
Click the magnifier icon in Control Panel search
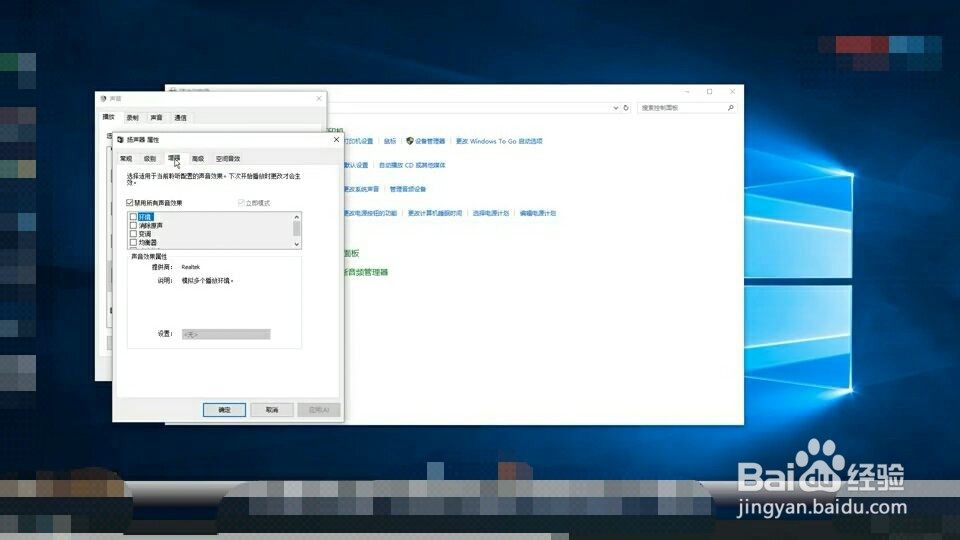coord(730,108)
